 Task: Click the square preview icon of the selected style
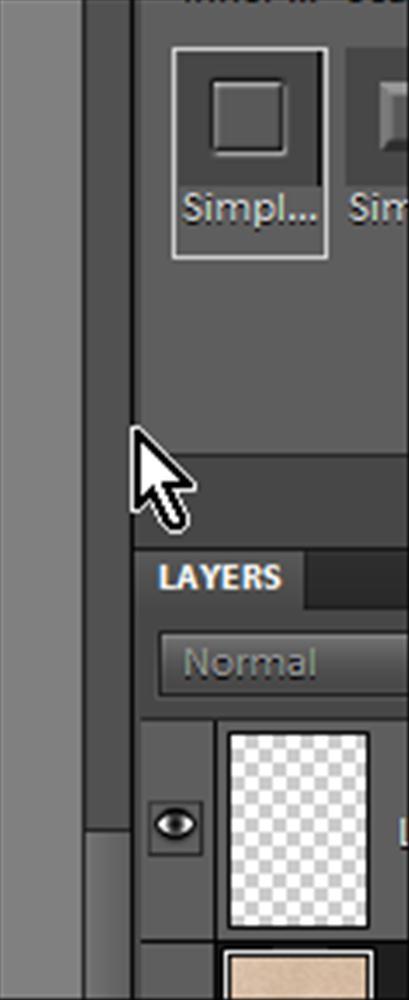(248, 117)
